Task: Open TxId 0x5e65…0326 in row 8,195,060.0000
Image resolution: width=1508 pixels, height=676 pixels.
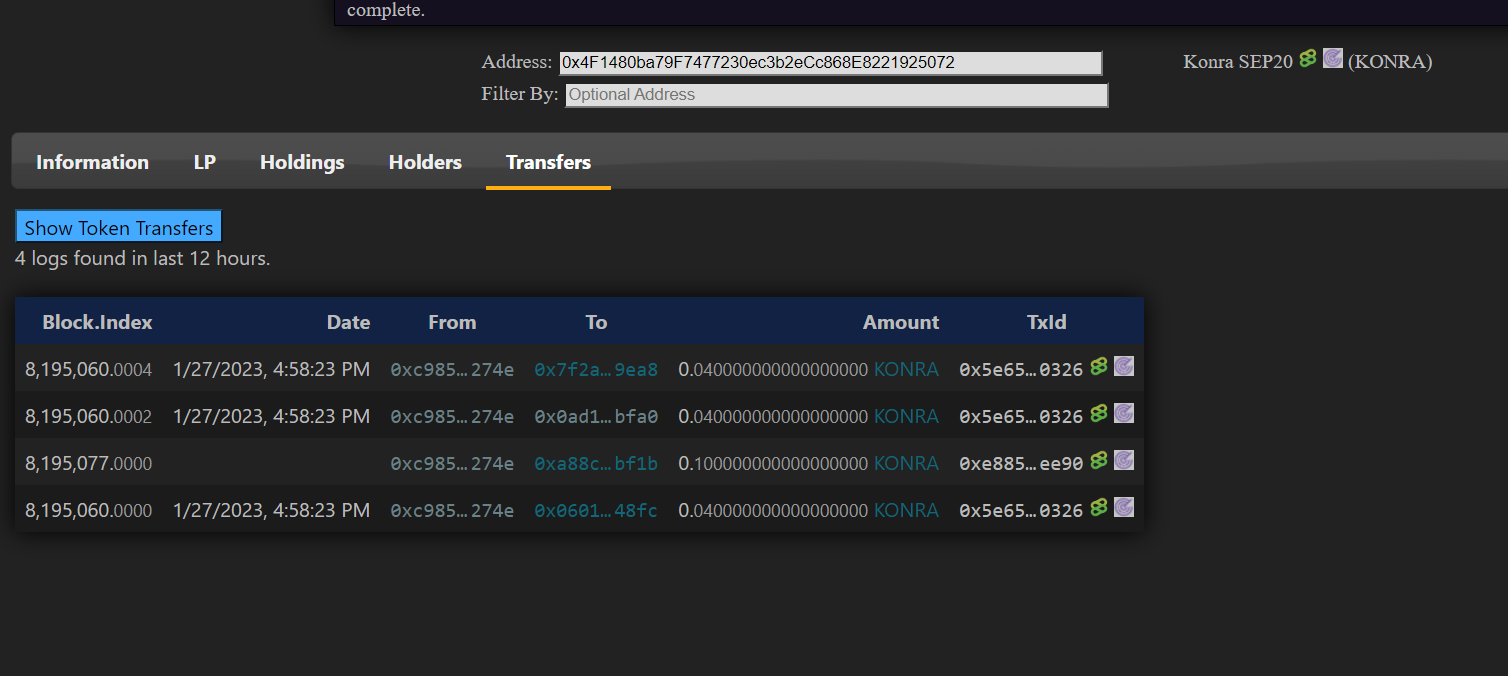Action: pos(1021,511)
